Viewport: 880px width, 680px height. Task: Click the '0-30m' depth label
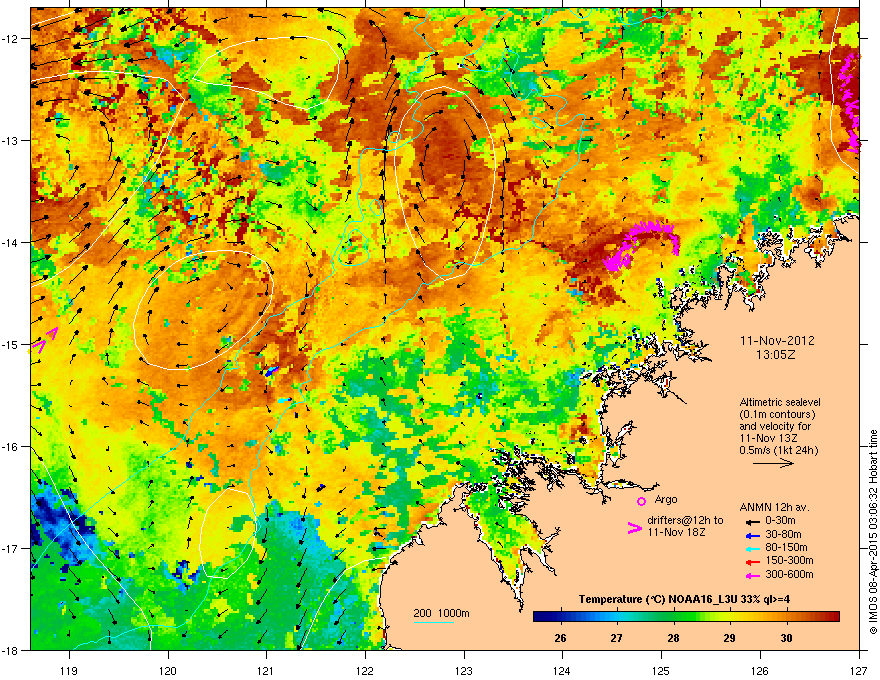click(x=780, y=521)
